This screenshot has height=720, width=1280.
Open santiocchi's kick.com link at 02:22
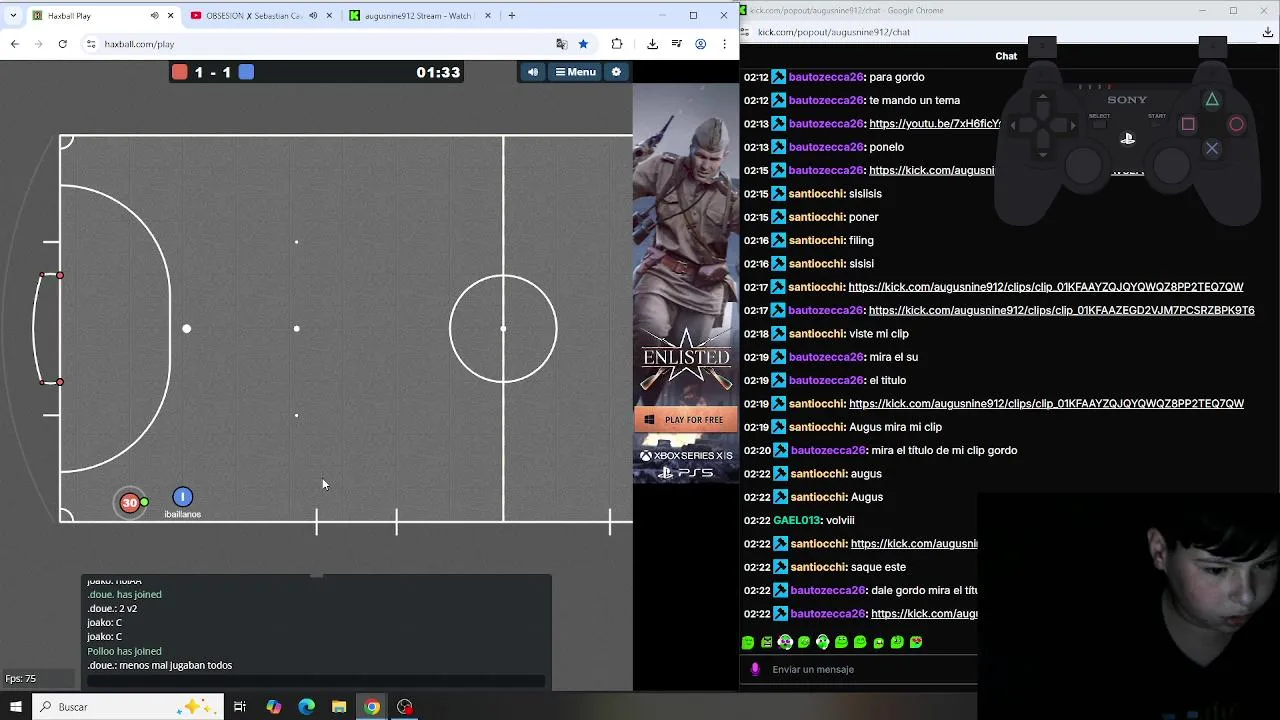pos(914,544)
